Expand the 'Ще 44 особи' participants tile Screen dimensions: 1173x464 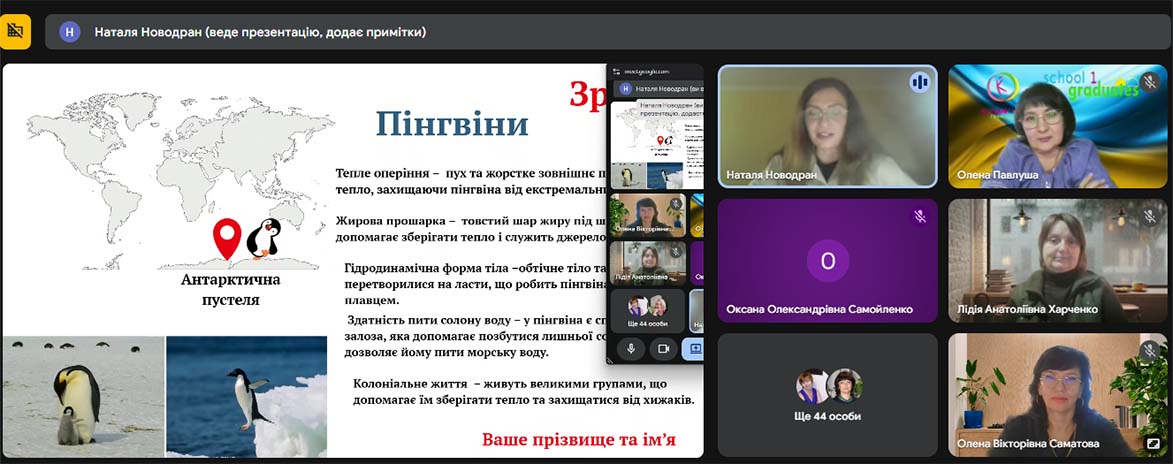click(x=827, y=395)
